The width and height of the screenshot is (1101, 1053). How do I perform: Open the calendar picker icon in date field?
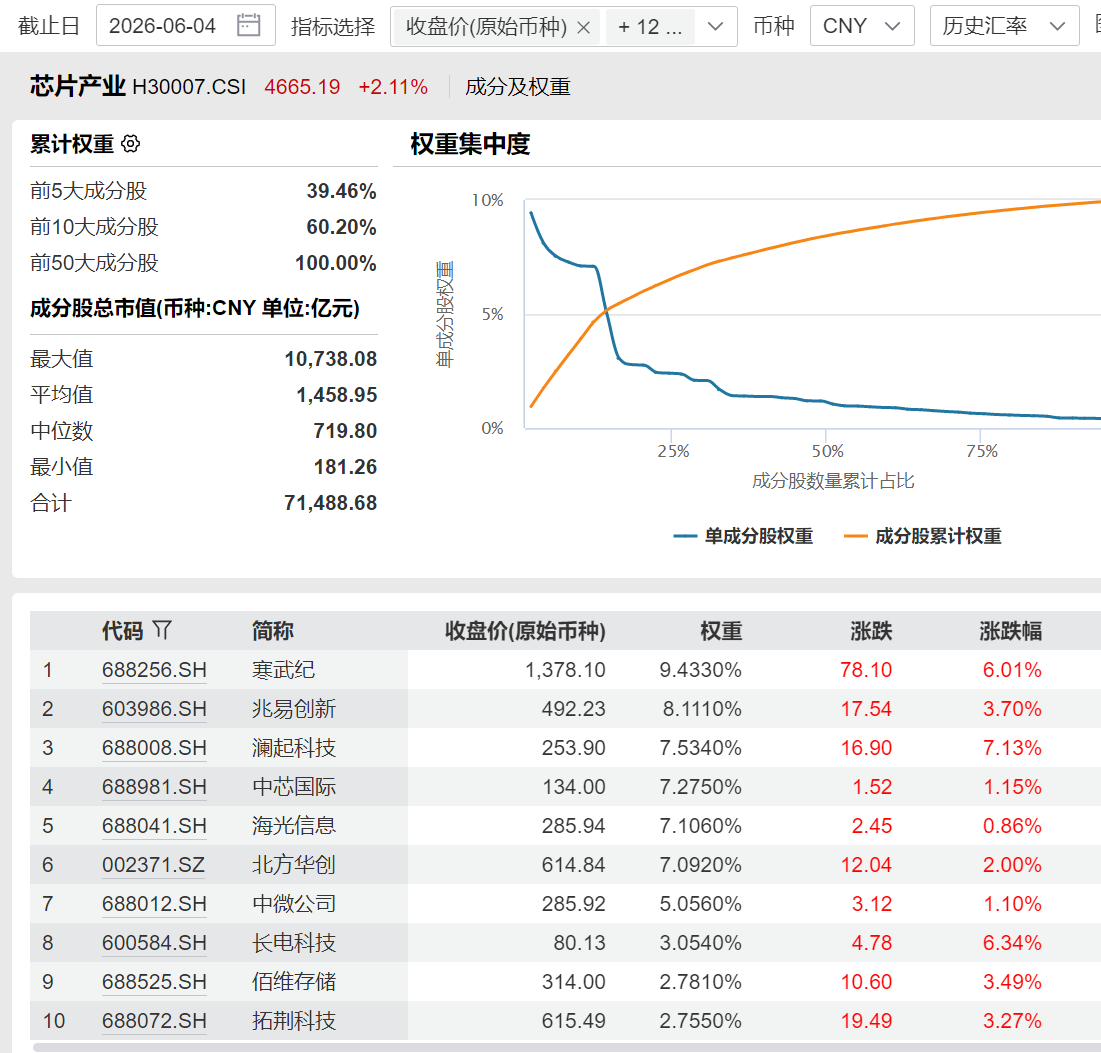[249, 25]
